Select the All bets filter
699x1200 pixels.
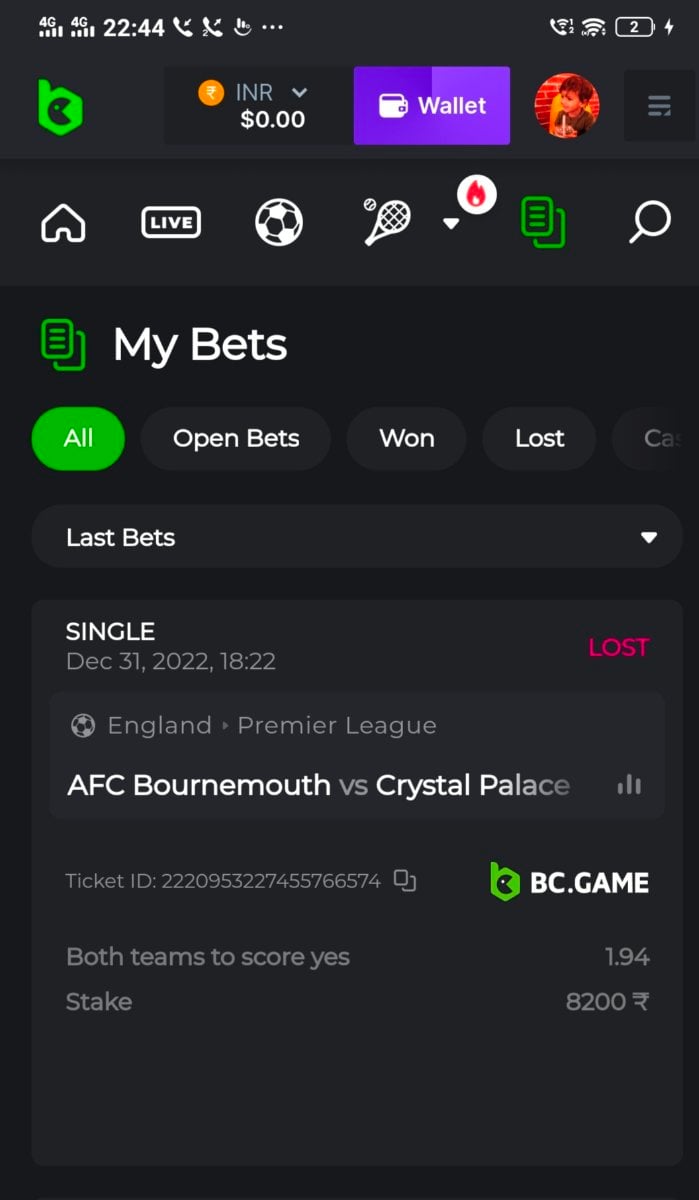point(78,438)
